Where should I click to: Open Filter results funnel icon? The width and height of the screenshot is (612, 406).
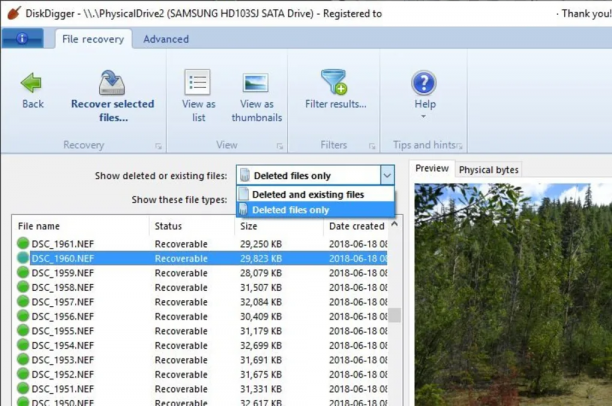tap(334, 82)
